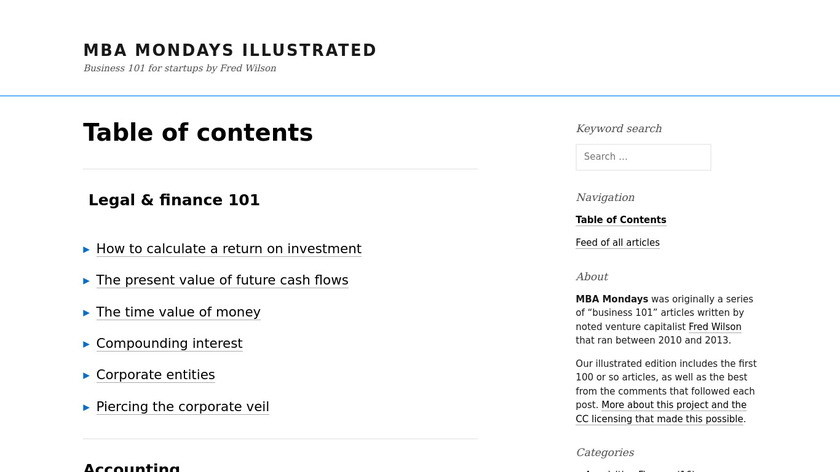The width and height of the screenshot is (840, 472).
Task: Click the MBA Mondays Illustrated site title
Action: pos(230,50)
